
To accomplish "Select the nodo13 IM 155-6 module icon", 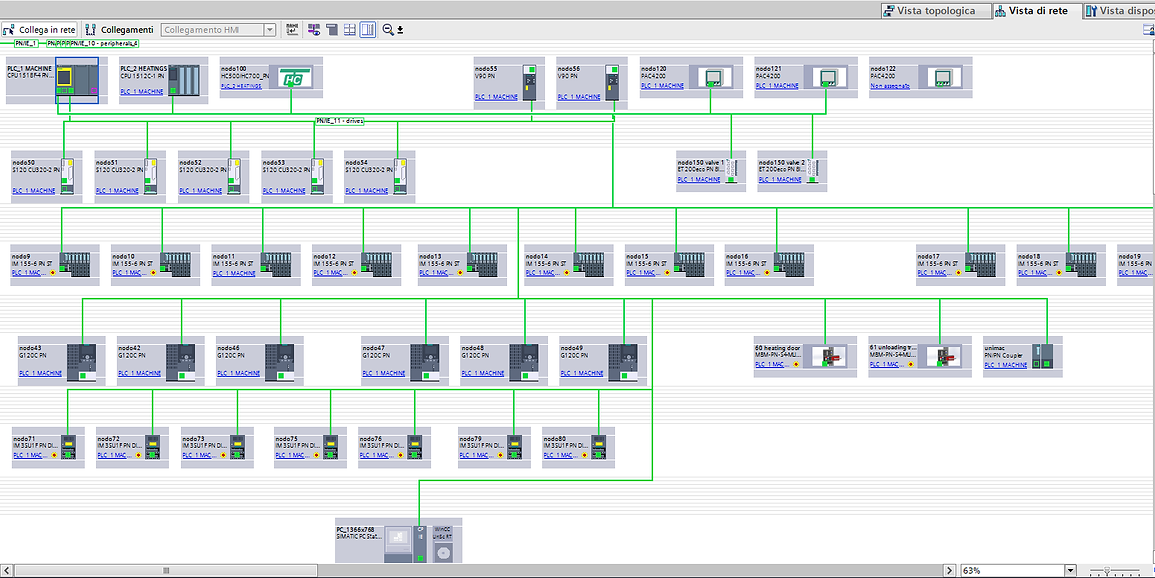I will coord(482,264).
